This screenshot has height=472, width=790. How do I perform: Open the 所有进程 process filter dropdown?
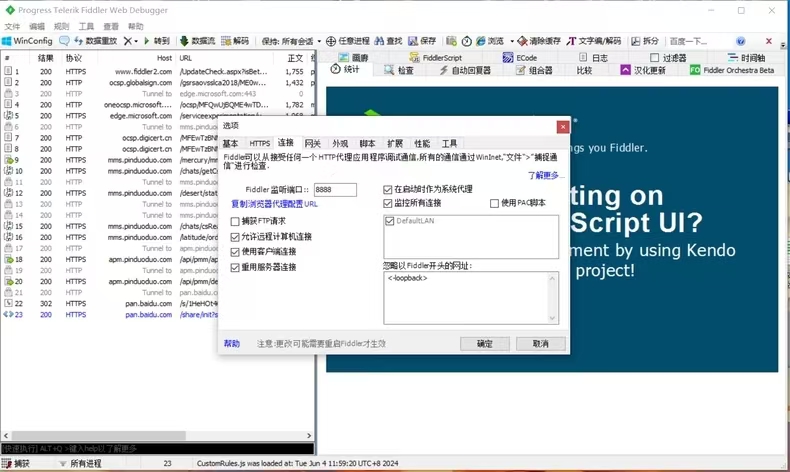pos(81,463)
